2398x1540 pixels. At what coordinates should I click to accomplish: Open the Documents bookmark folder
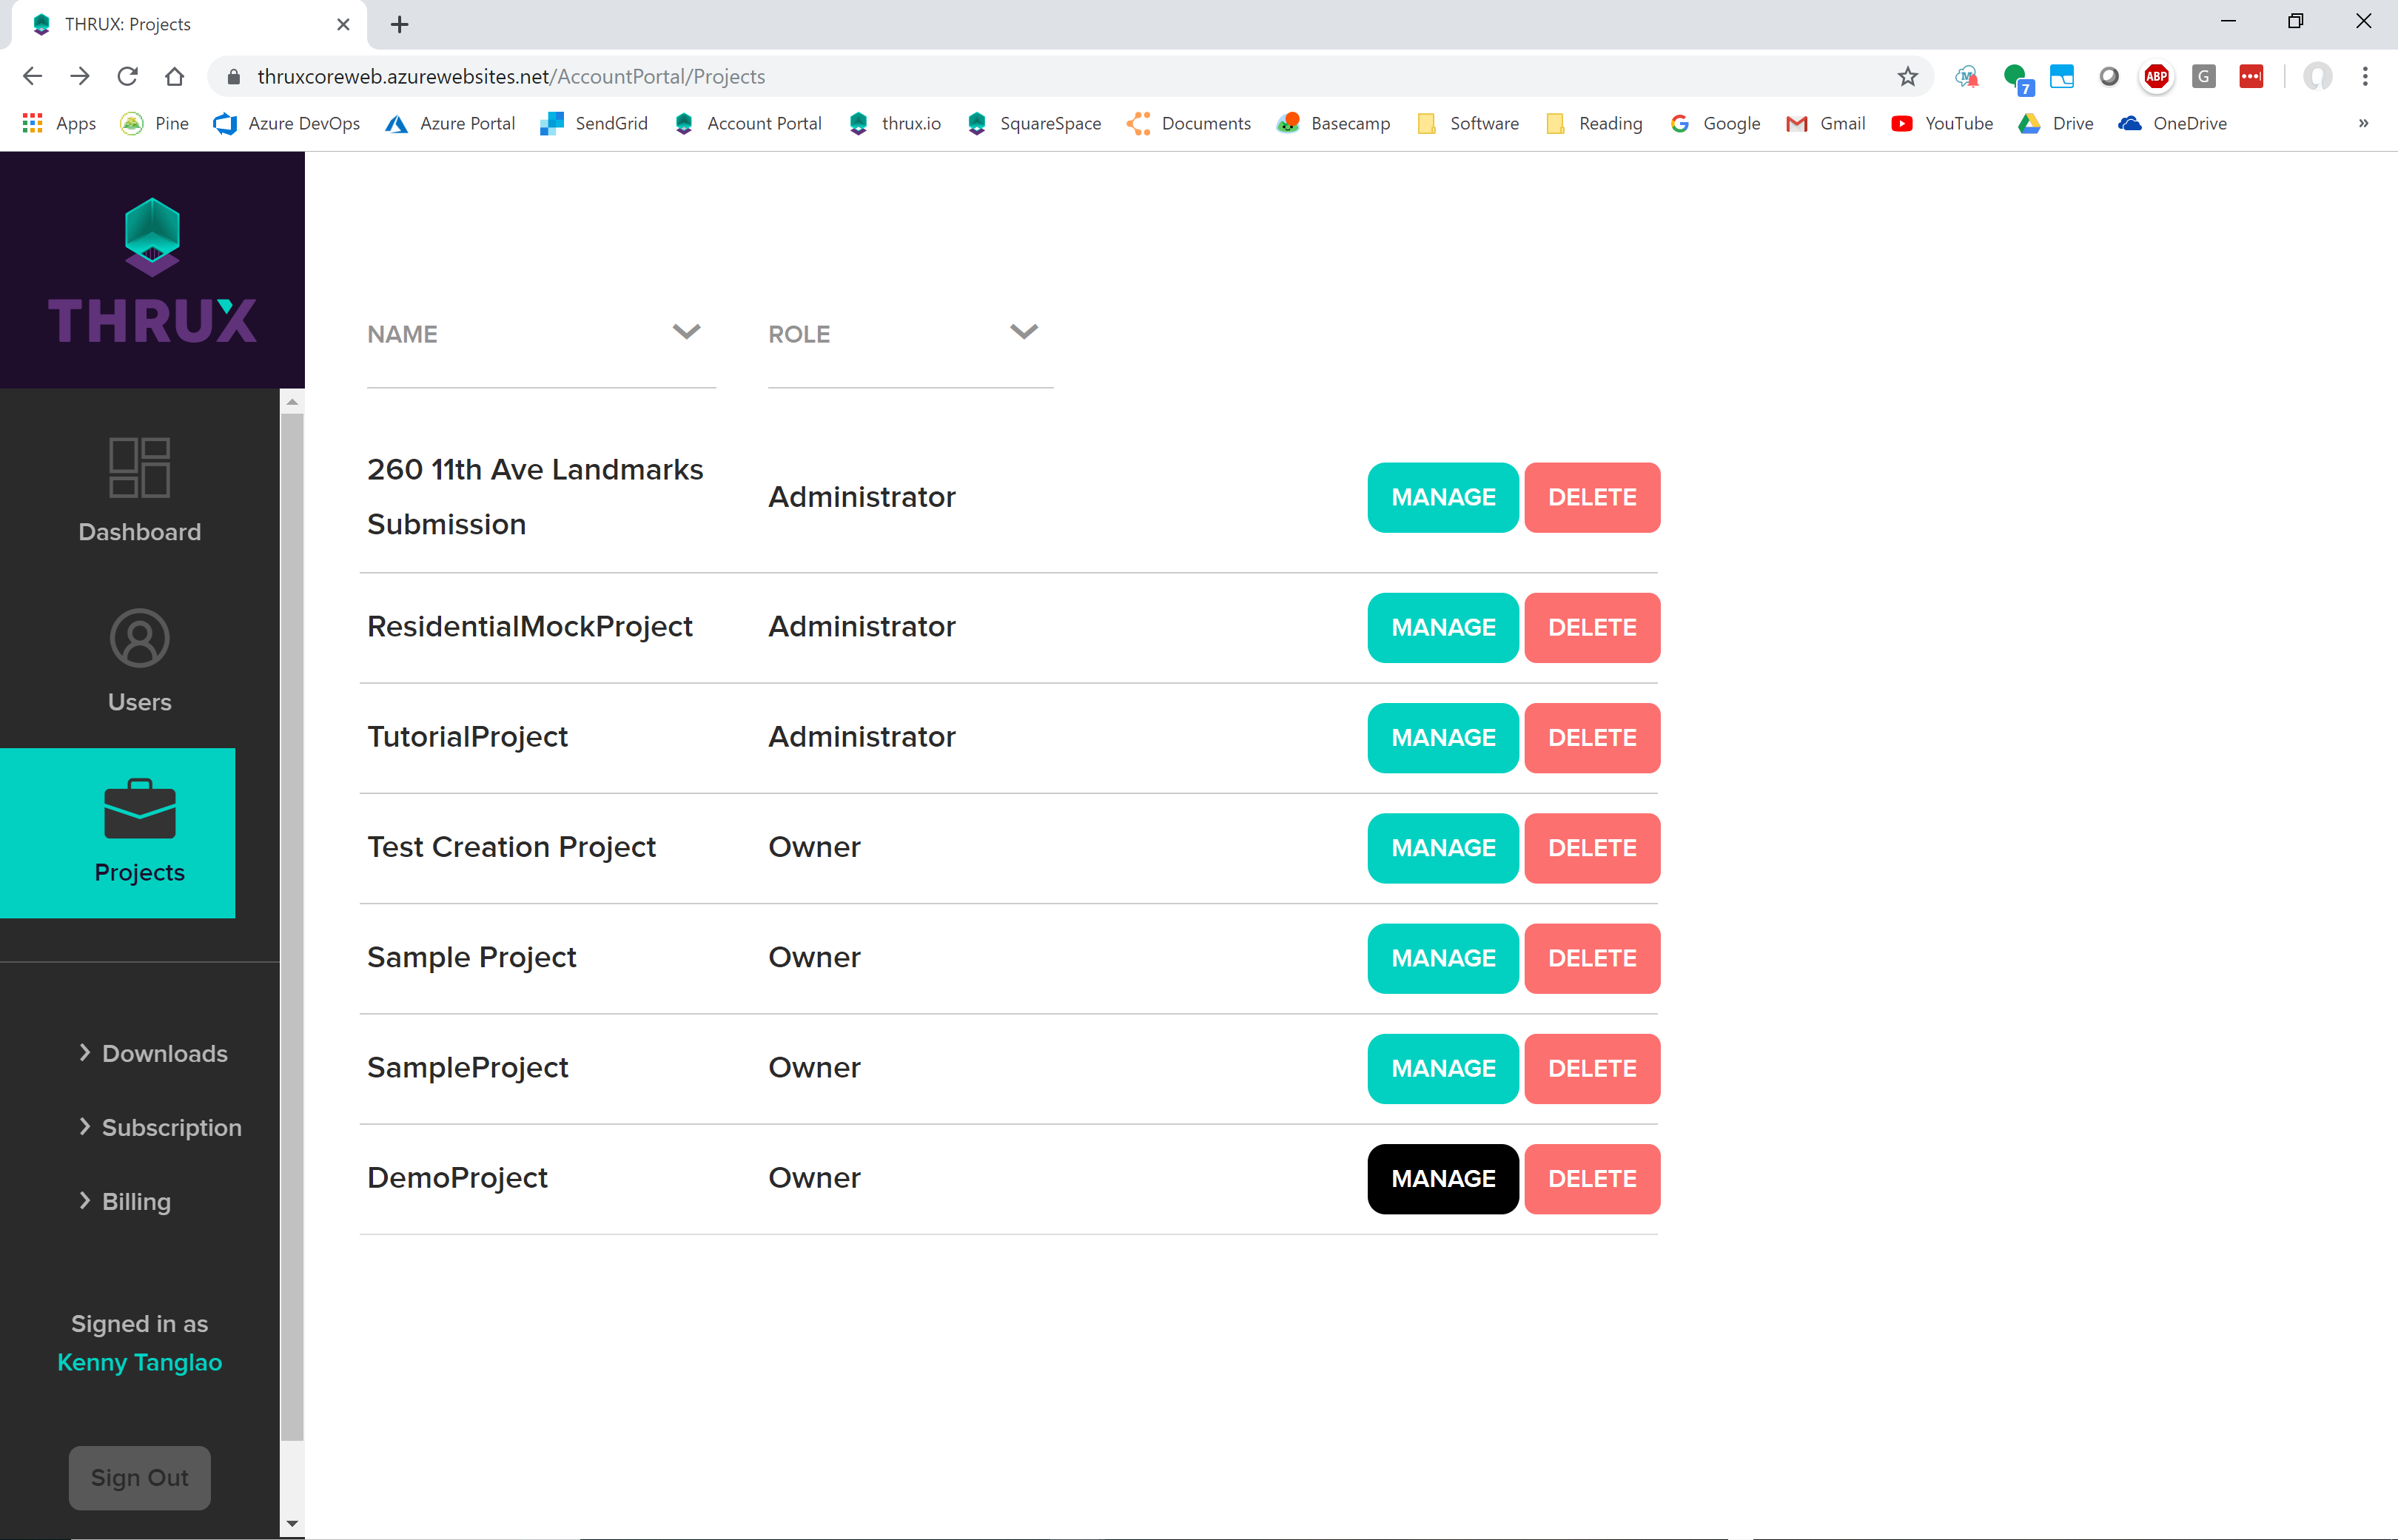(x=1189, y=123)
